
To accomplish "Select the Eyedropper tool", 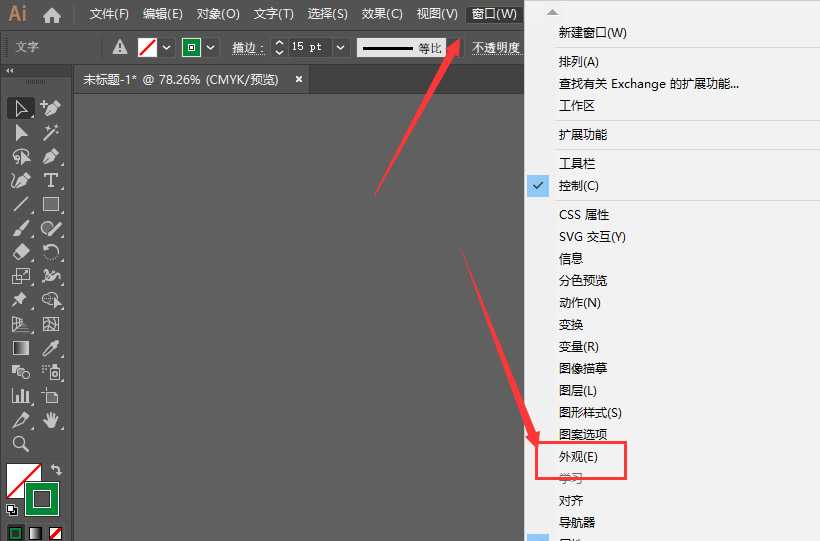I will click(x=51, y=348).
